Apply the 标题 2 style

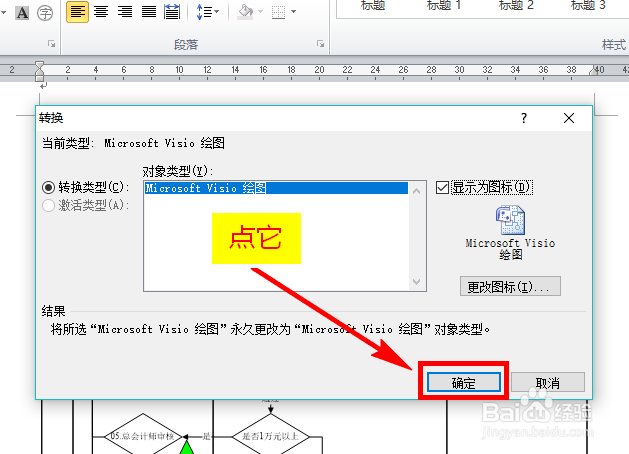(x=516, y=5)
